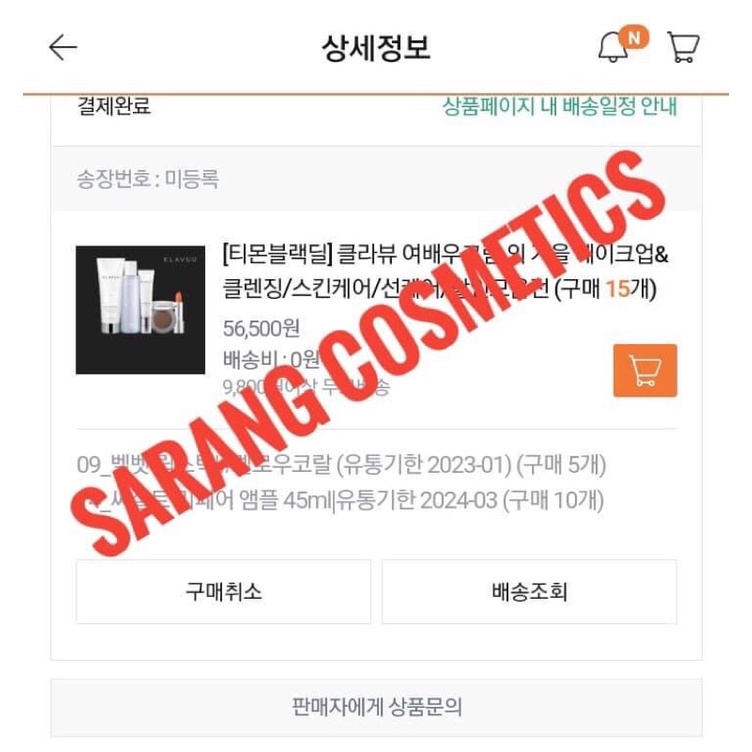
Task: Open the Klavuu product thumbnail image
Action: click(141, 310)
